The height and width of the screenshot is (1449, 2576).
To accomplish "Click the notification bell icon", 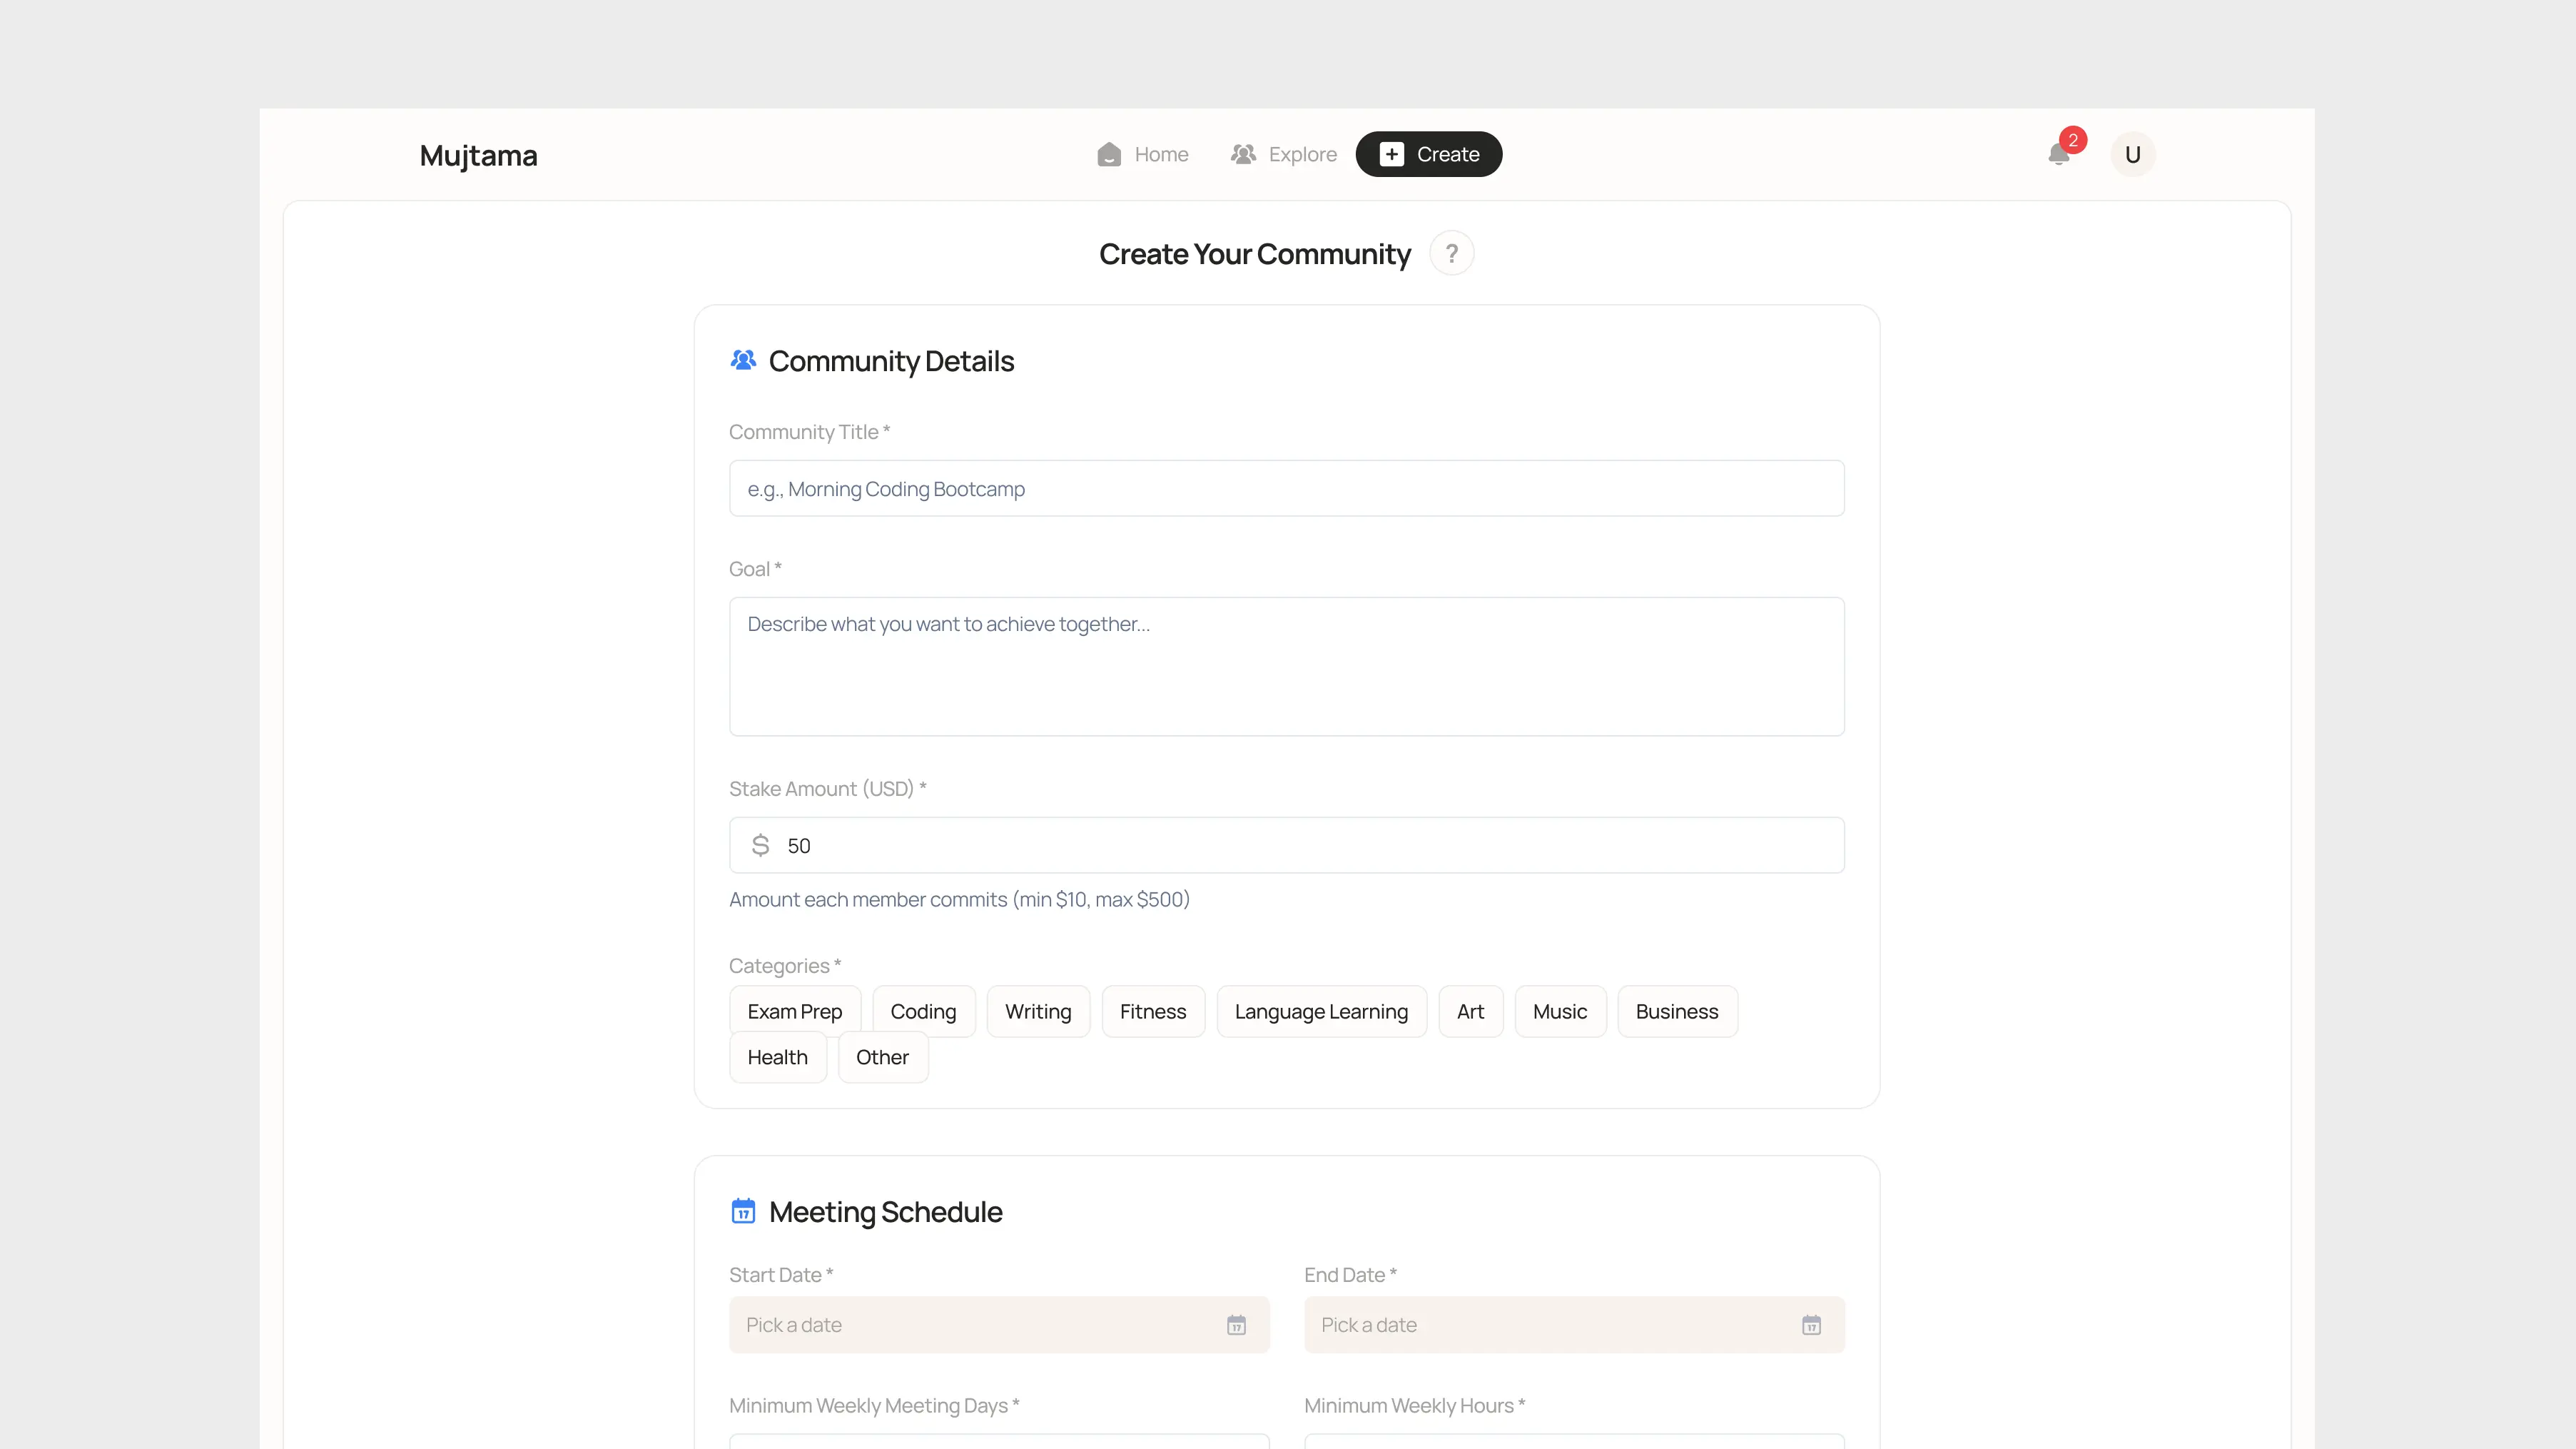I will coord(2058,155).
